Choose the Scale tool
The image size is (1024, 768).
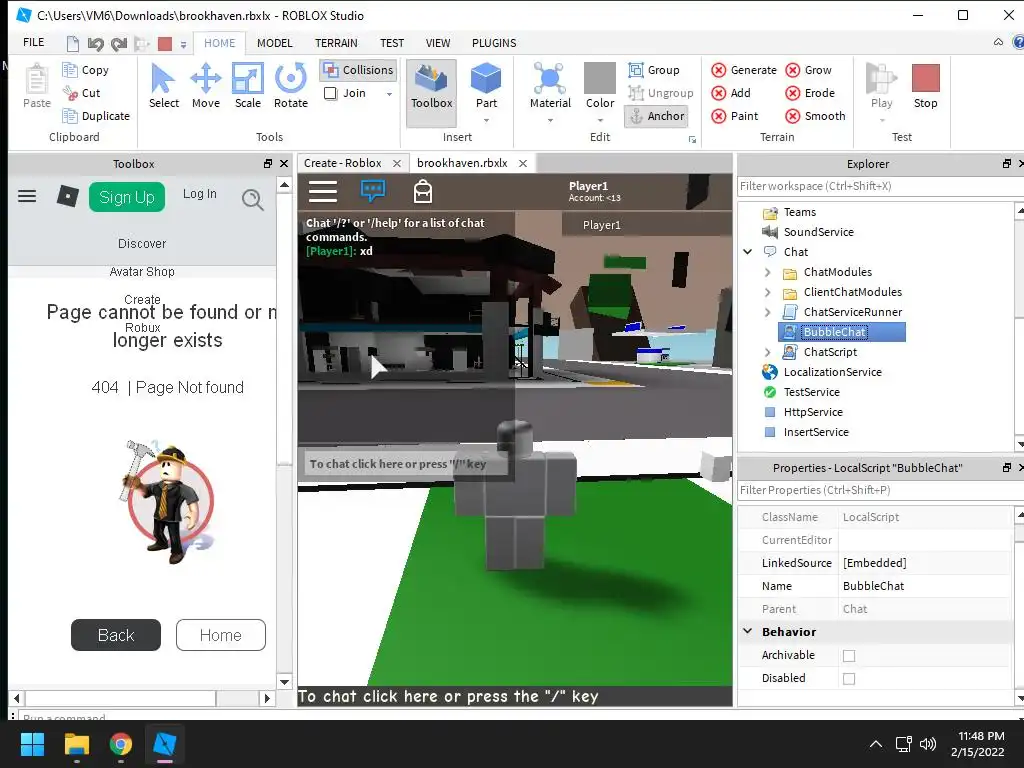[x=248, y=86]
